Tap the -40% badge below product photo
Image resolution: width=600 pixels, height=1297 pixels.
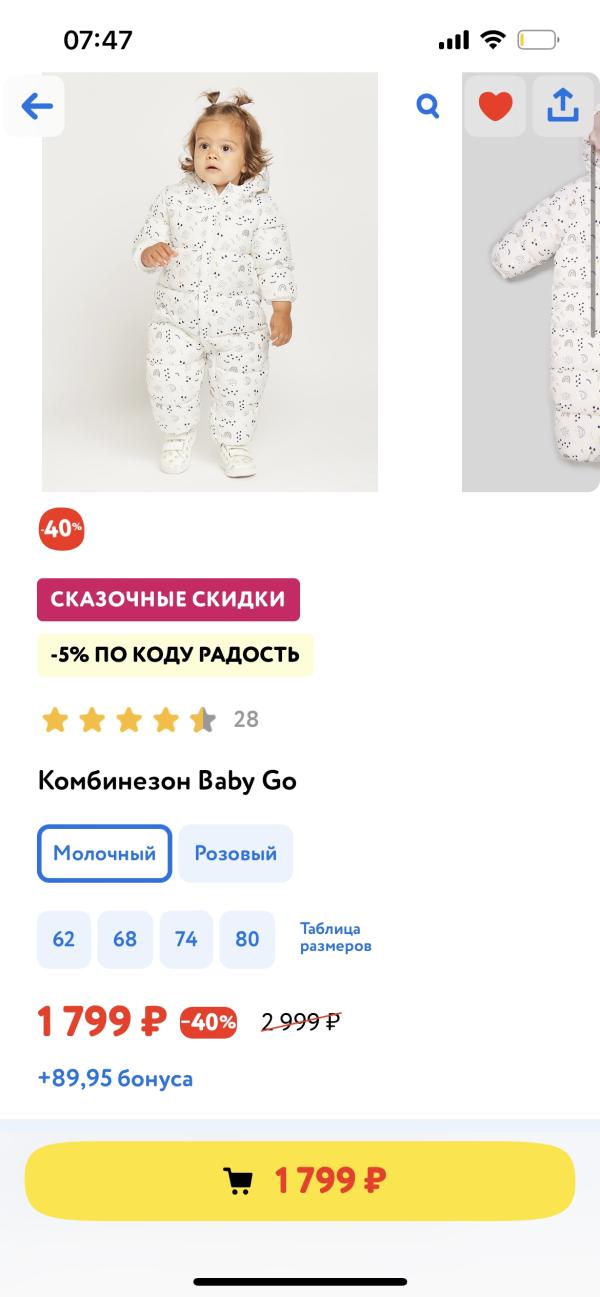(61, 529)
